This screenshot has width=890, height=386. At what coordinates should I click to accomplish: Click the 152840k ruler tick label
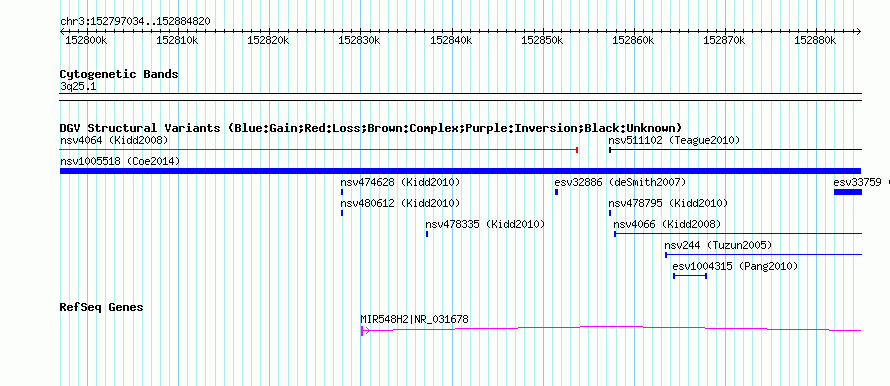click(x=451, y=40)
